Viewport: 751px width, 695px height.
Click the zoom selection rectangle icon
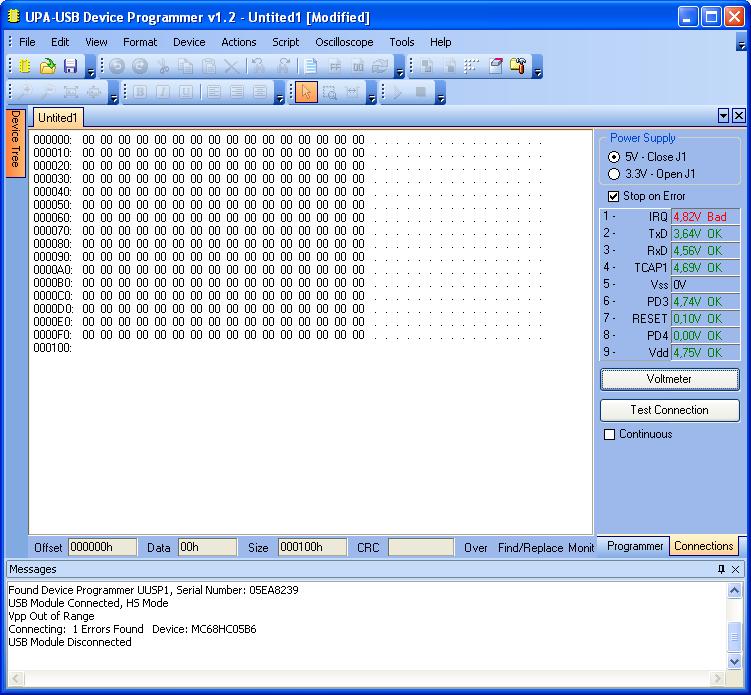point(330,91)
